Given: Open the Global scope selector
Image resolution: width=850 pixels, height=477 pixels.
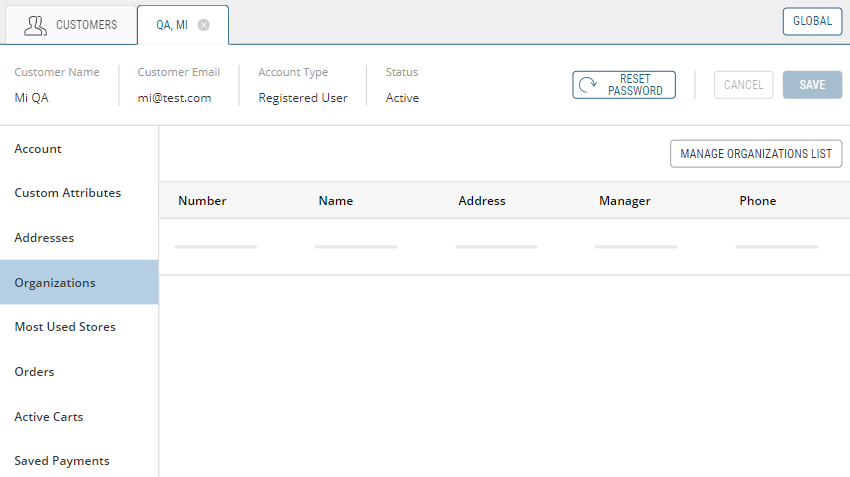Looking at the screenshot, I should (x=812, y=21).
